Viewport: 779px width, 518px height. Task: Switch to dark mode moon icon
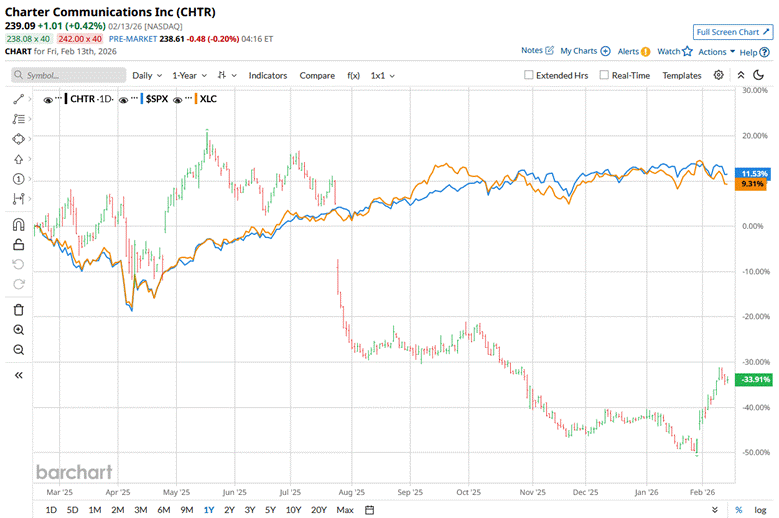pos(758,75)
